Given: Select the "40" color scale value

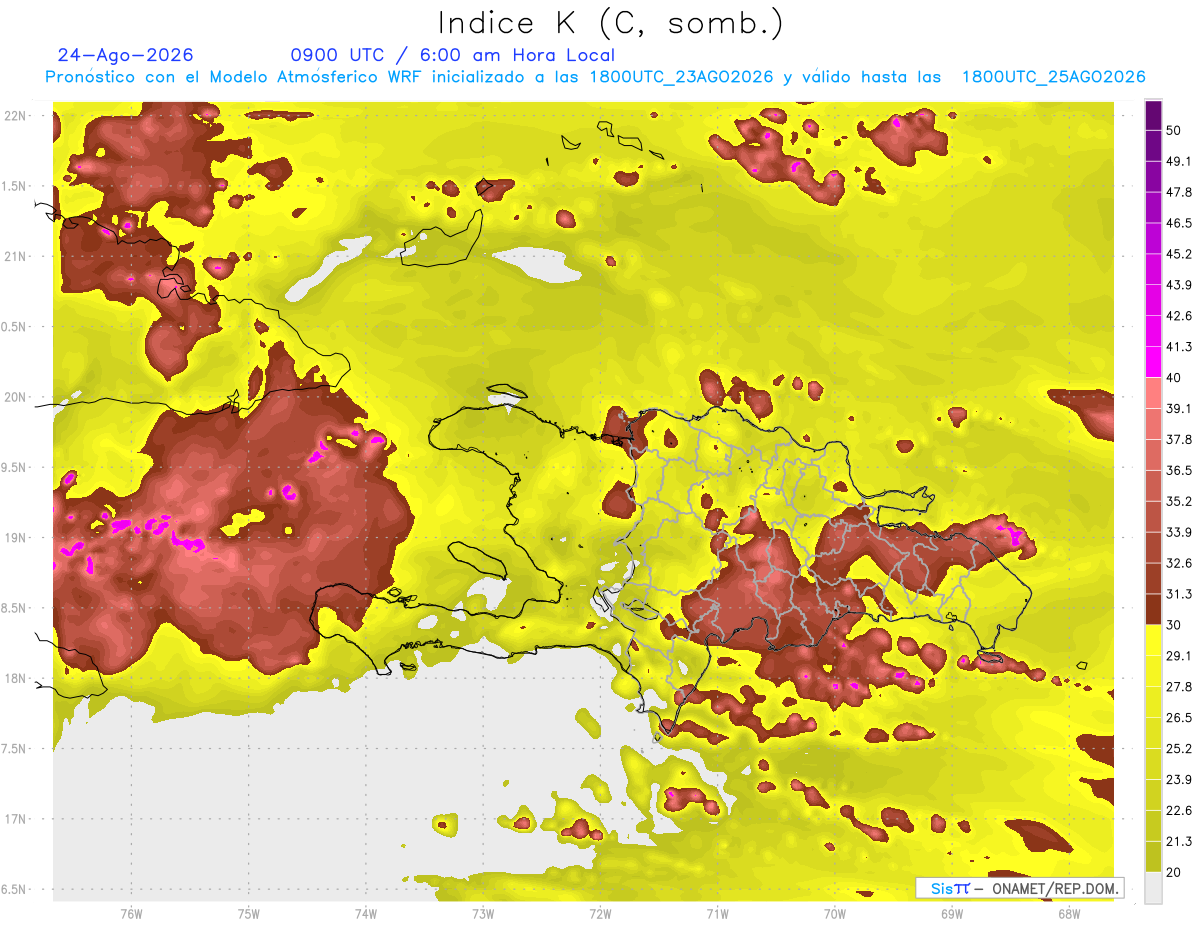Looking at the screenshot, I should [1174, 377].
